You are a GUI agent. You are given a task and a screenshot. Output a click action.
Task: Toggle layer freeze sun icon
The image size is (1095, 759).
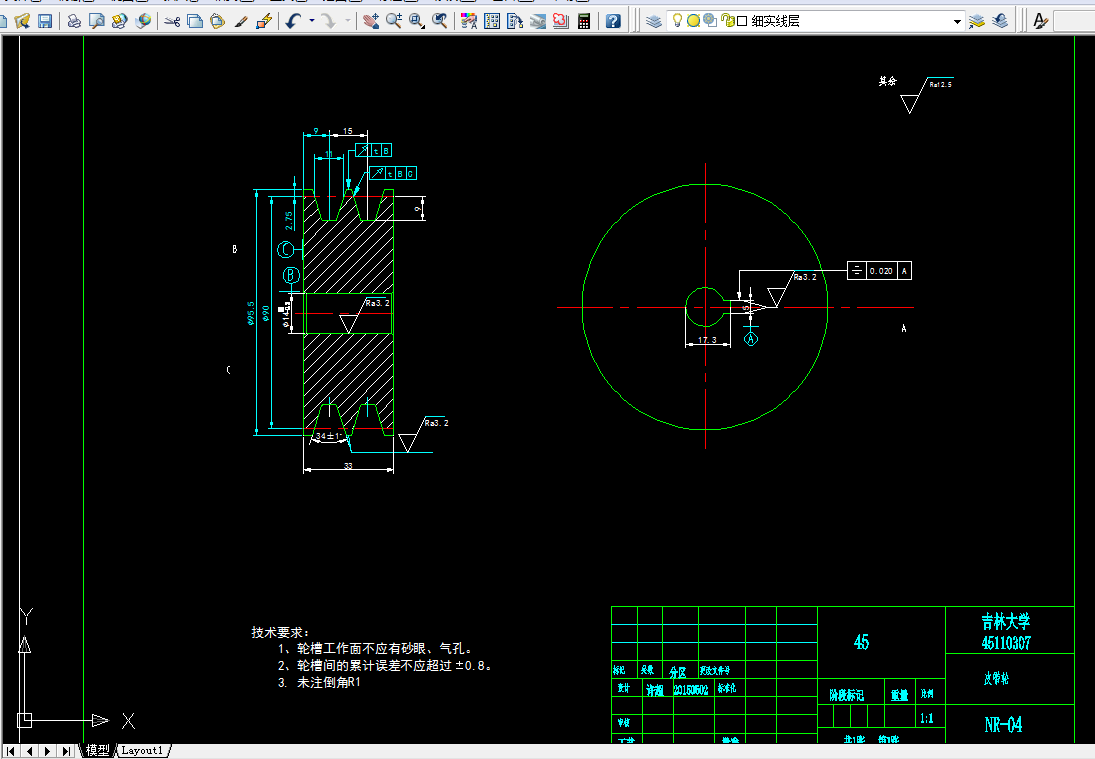693,20
